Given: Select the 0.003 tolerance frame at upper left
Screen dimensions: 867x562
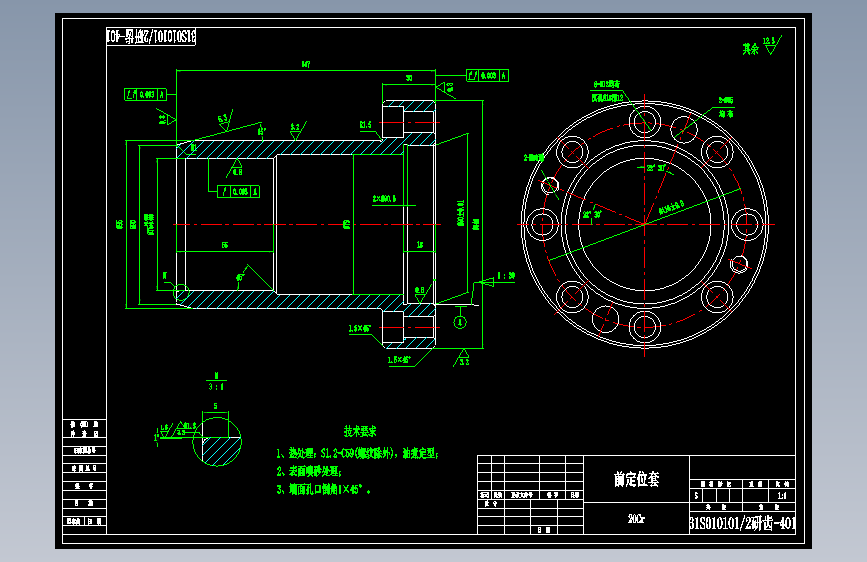Looking at the screenshot, I should coord(145,95).
